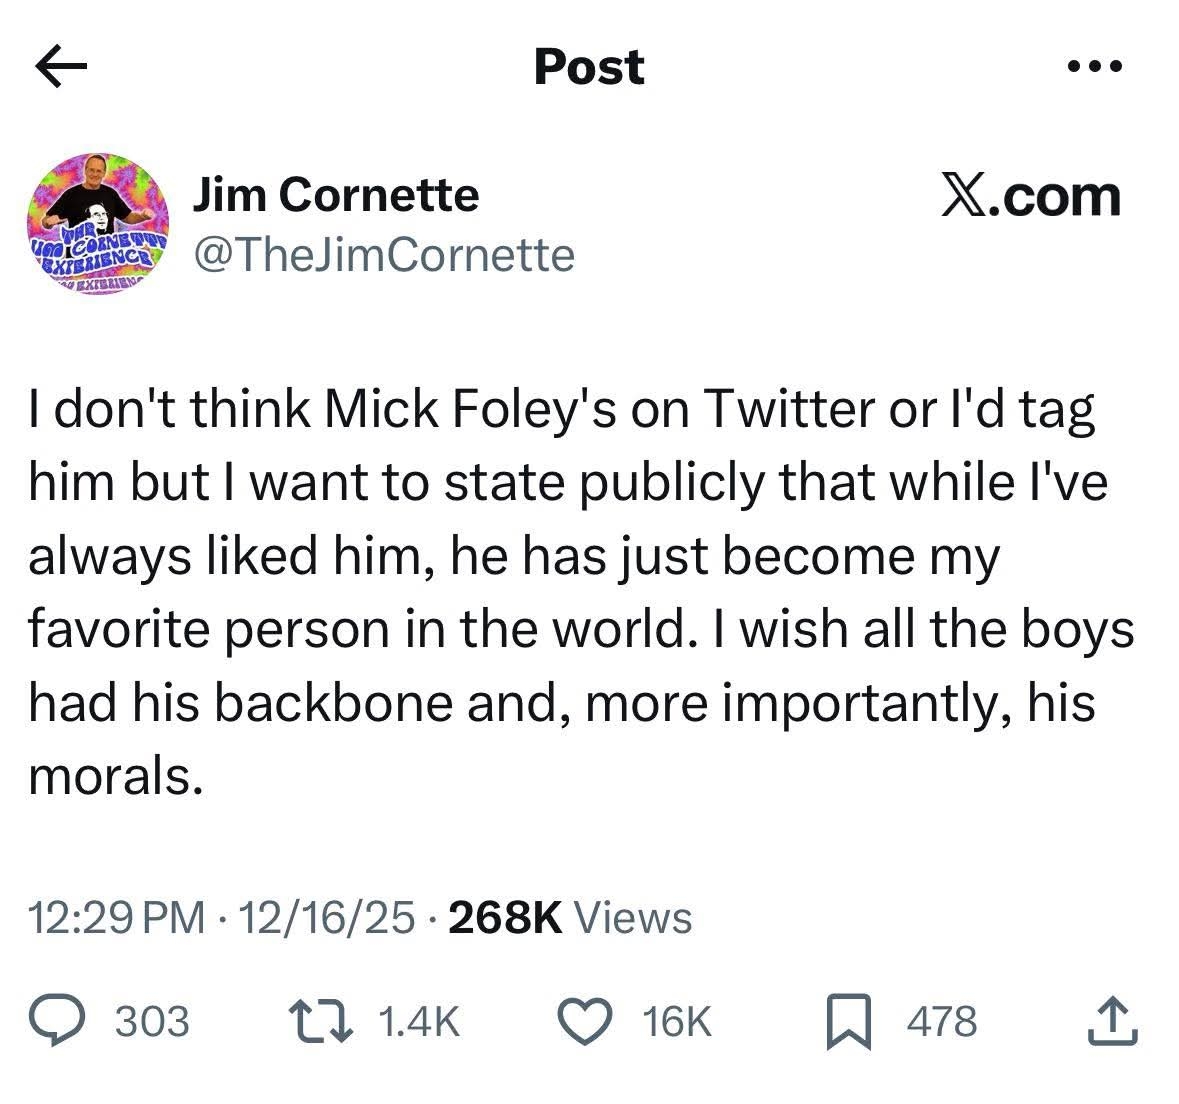The height and width of the screenshot is (1104, 1179).
Task: Bookmark the post with the bookmark icon
Action: tap(849, 1024)
